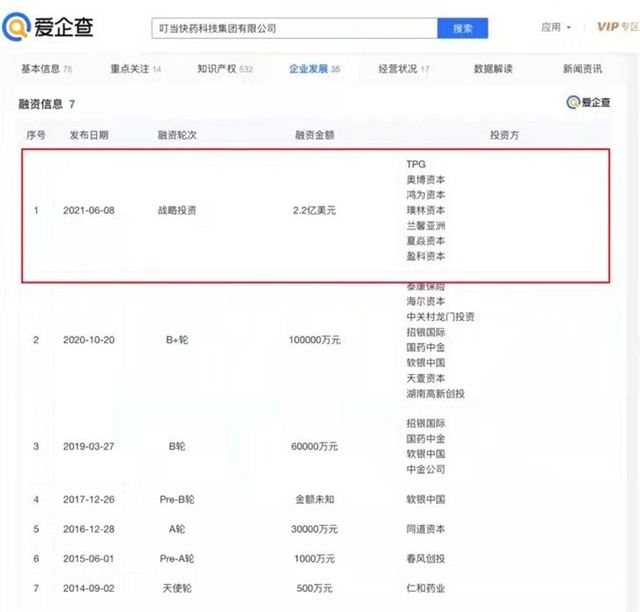640x612 pixels.
Task: Switch to the 知识产权 tab
Action: click(x=225, y=69)
